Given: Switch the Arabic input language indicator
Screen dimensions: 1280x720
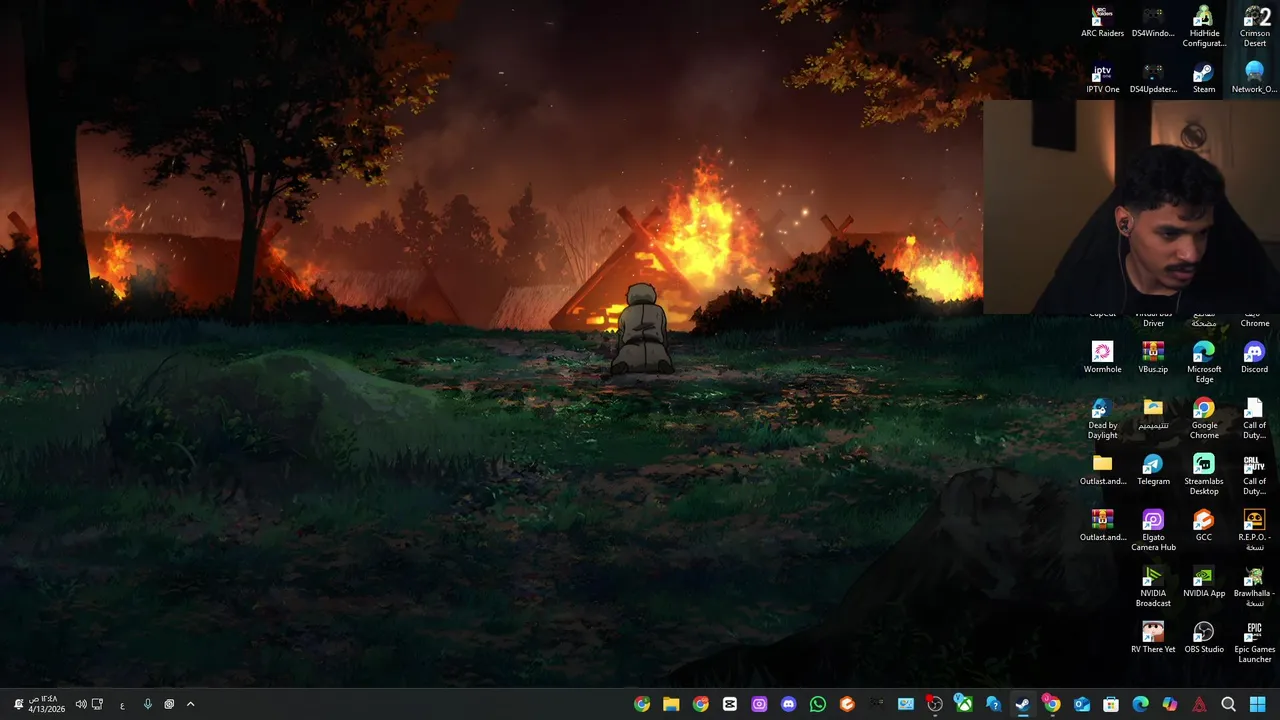Looking at the screenshot, I should coord(122,704).
